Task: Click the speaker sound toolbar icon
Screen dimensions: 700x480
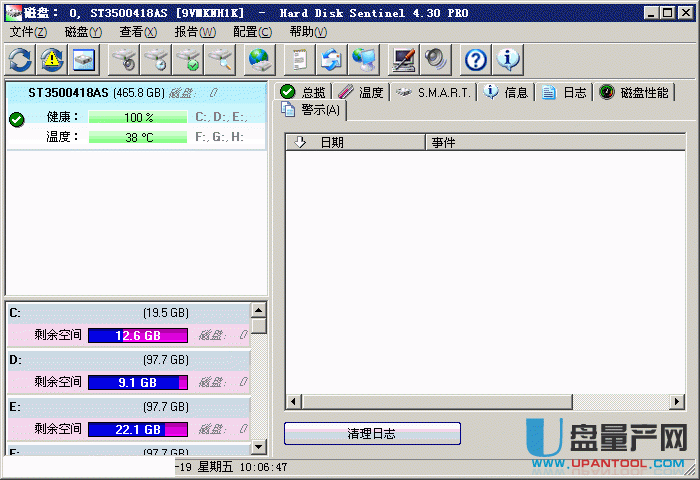Action: pyautogui.click(x=435, y=60)
